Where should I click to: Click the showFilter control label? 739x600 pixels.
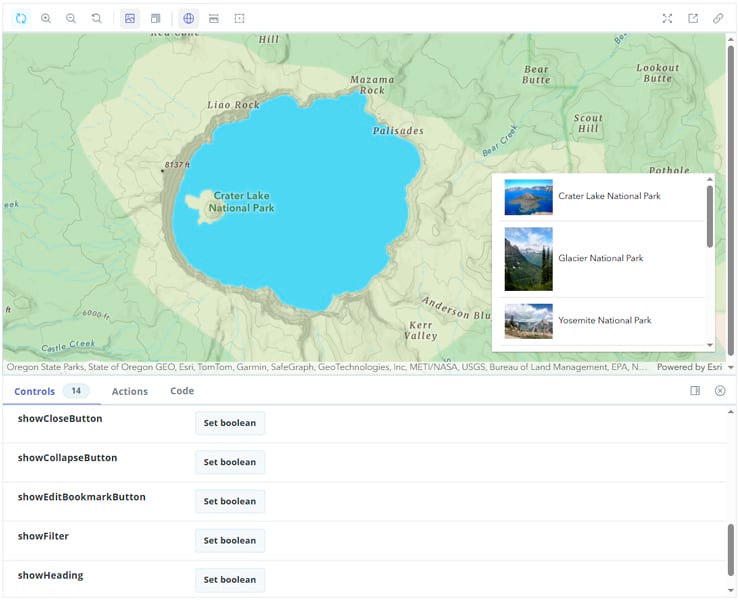coord(43,536)
